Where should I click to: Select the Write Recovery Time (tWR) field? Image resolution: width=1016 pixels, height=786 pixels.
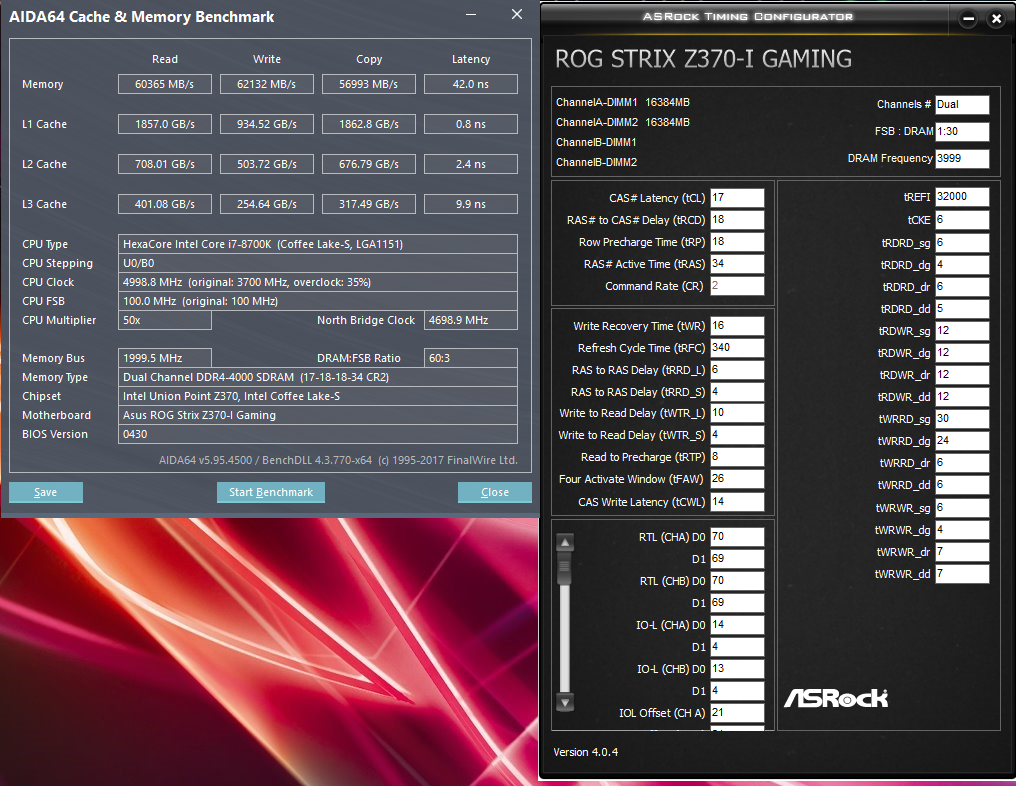pyautogui.click(x=737, y=326)
